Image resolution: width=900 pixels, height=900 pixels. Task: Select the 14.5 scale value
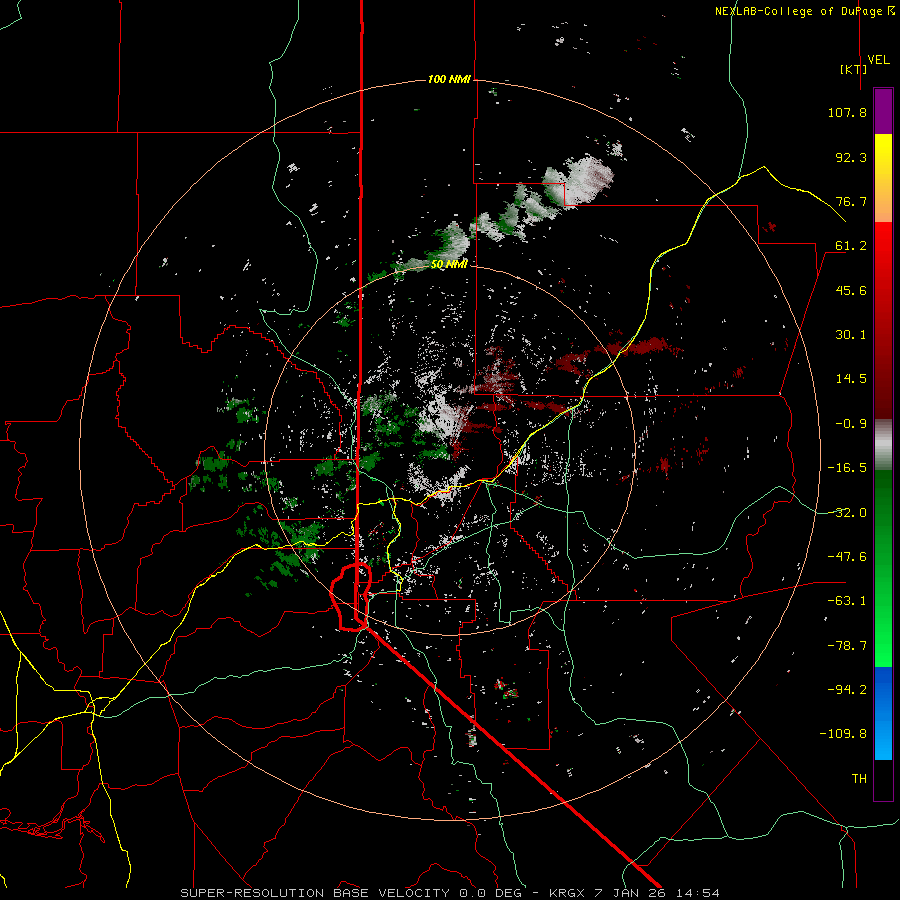point(851,379)
